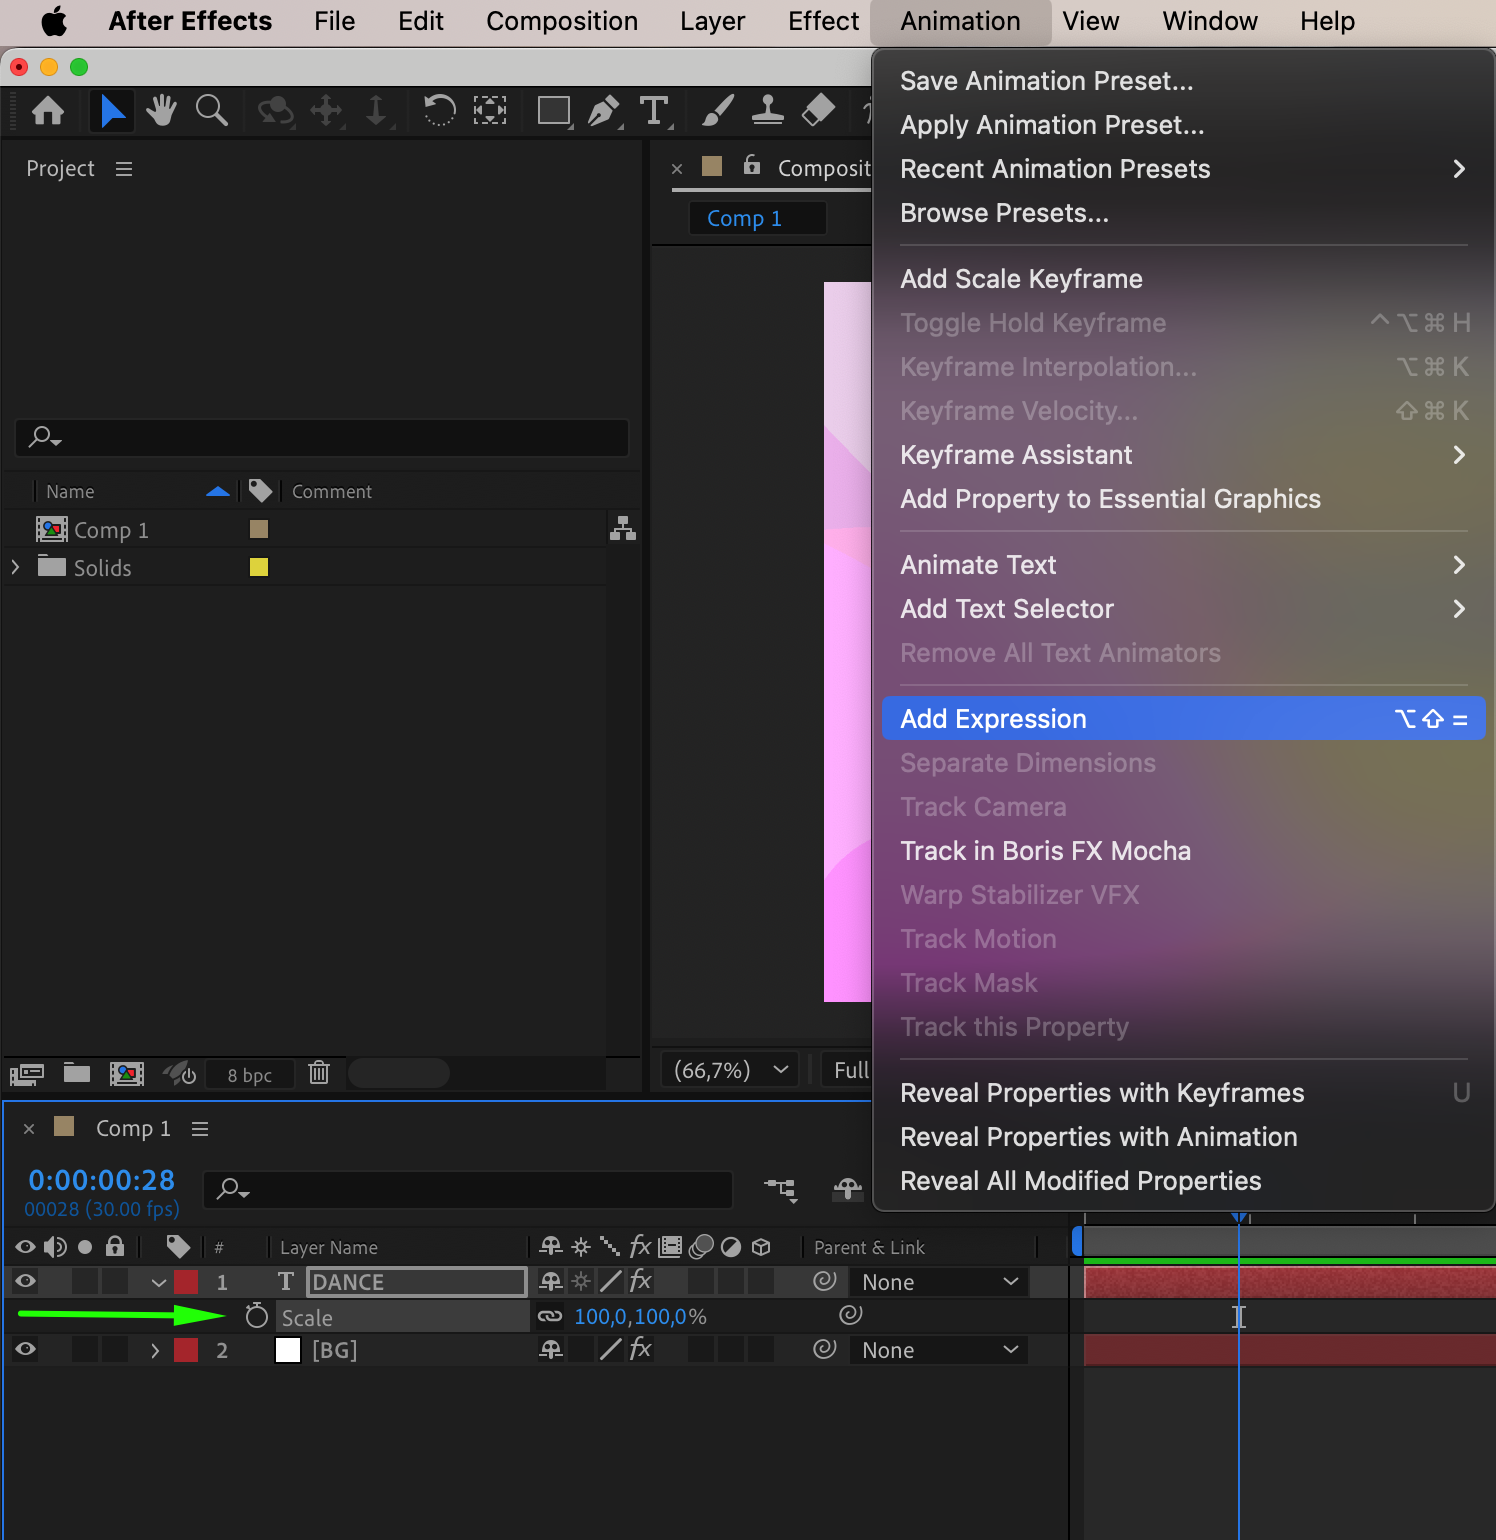
Task: Open the Comp 1 timeline panel menu
Action: coord(200,1128)
